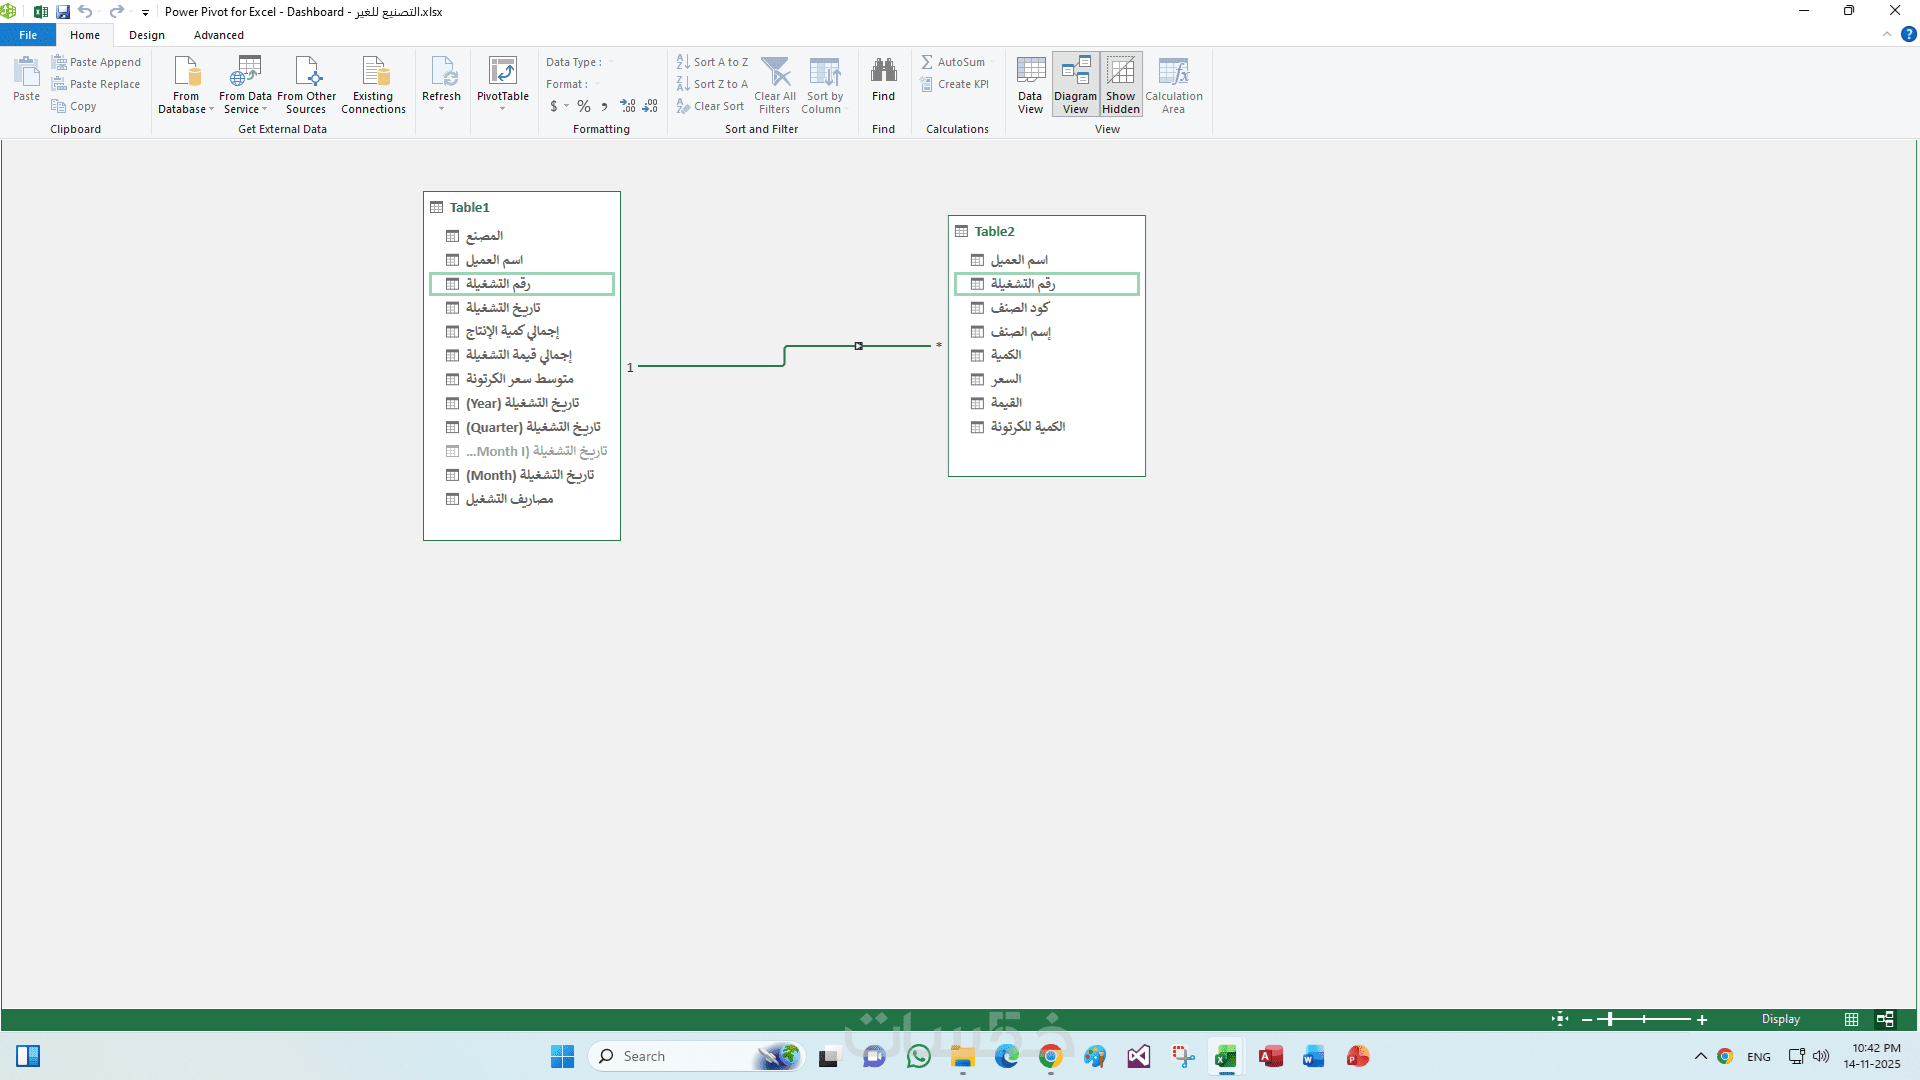This screenshot has height=1080, width=1920.
Task: Open Existing Connections
Action: tap(373, 84)
